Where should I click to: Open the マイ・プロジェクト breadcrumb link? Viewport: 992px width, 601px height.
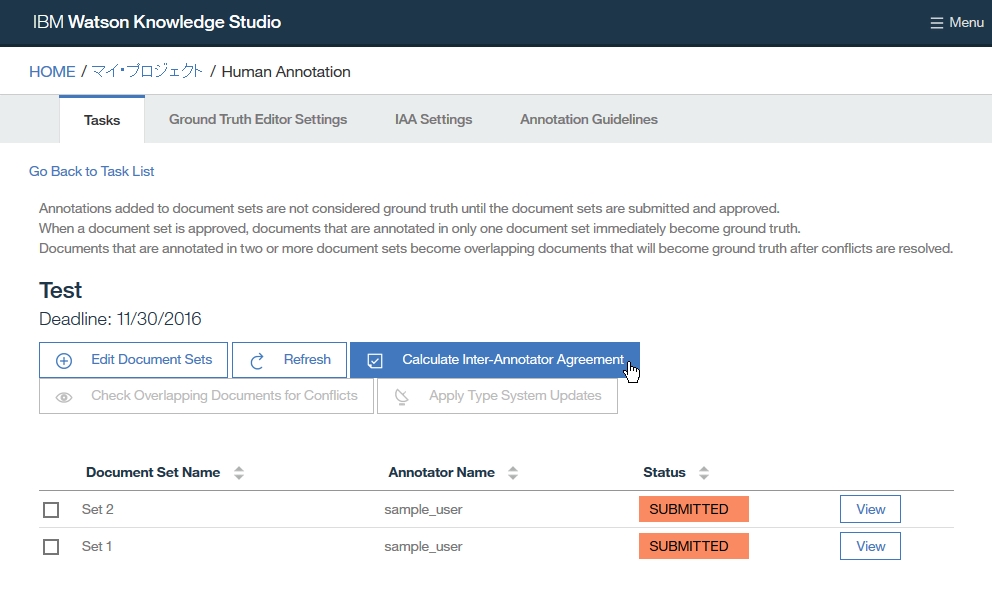click(x=147, y=72)
